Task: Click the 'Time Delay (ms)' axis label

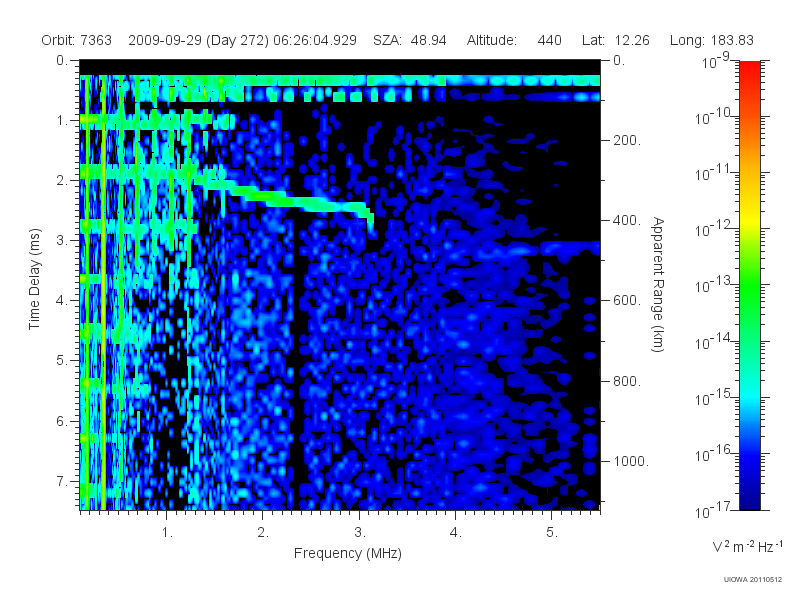Action: [34, 279]
